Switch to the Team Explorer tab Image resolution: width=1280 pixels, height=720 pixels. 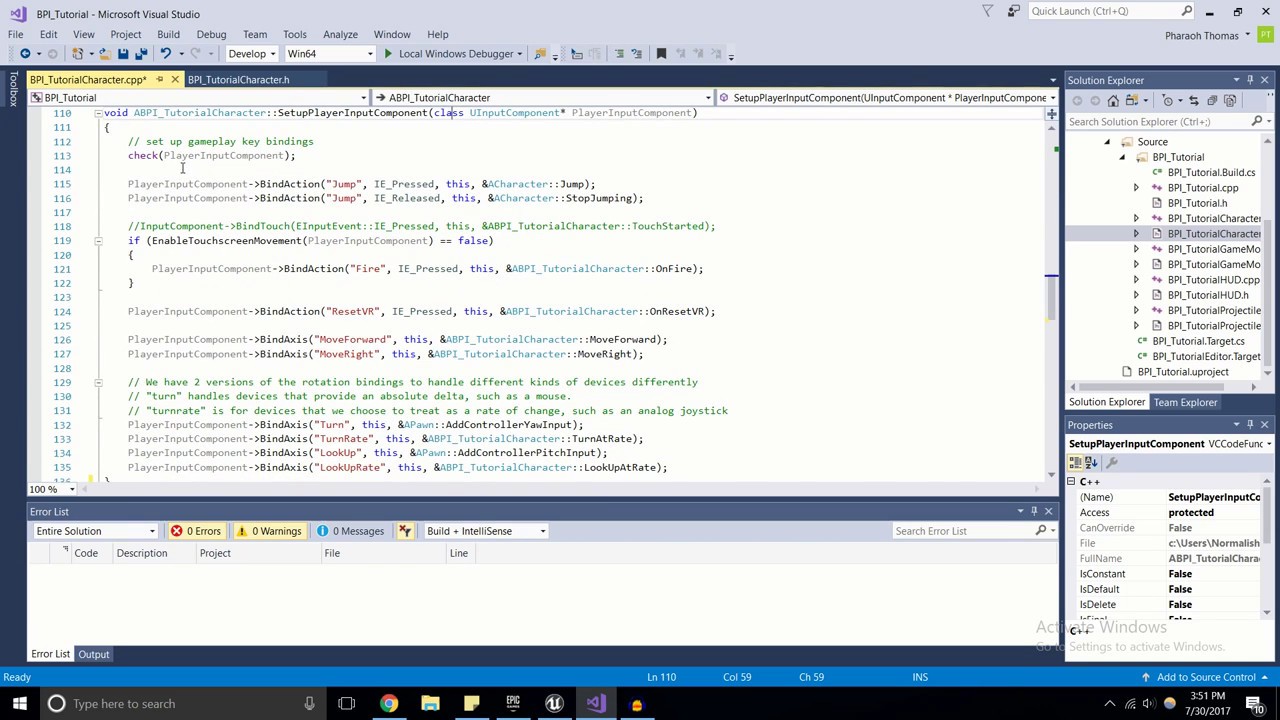pyautogui.click(x=1185, y=402)
